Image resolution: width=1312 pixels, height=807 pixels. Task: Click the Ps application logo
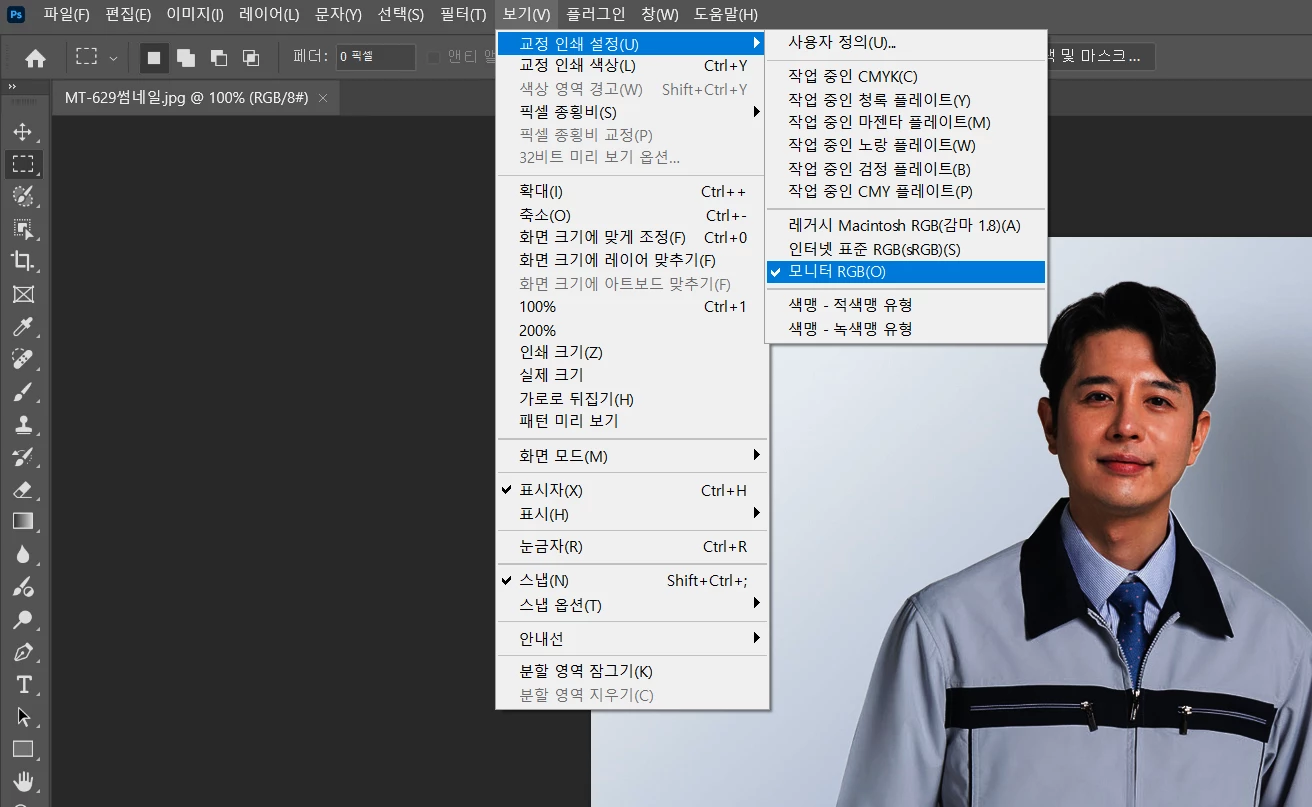pyautogui.click(x=18, y=14)
